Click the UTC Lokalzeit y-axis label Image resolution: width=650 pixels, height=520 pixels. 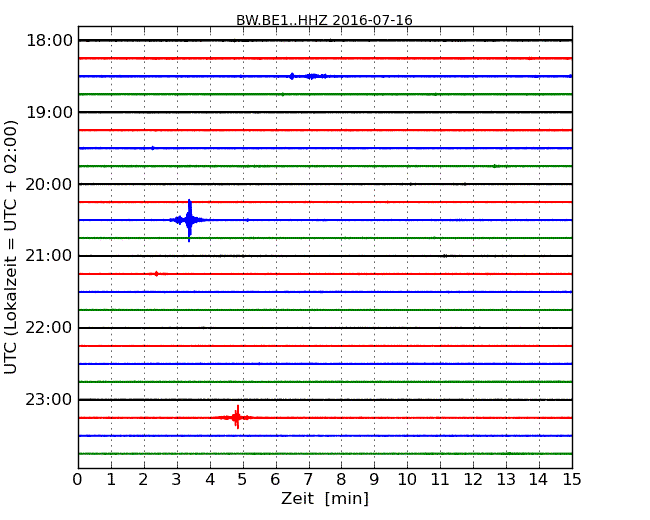click(10, 247)
